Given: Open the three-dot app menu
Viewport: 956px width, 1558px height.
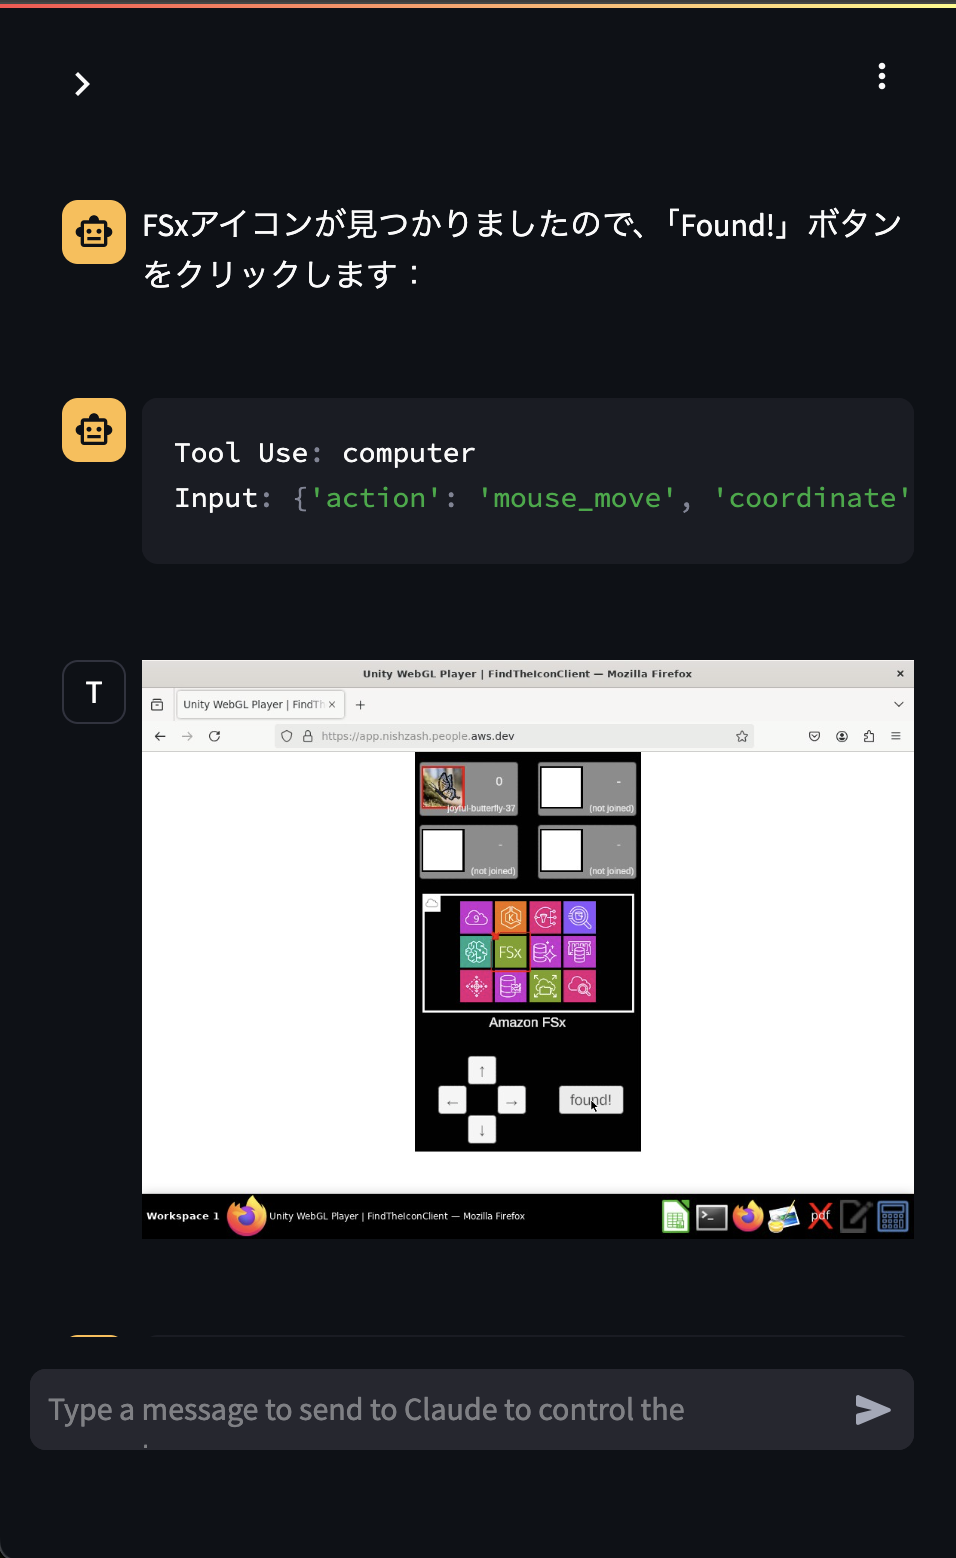Looking at the screenshot, I should click(881, 76).
